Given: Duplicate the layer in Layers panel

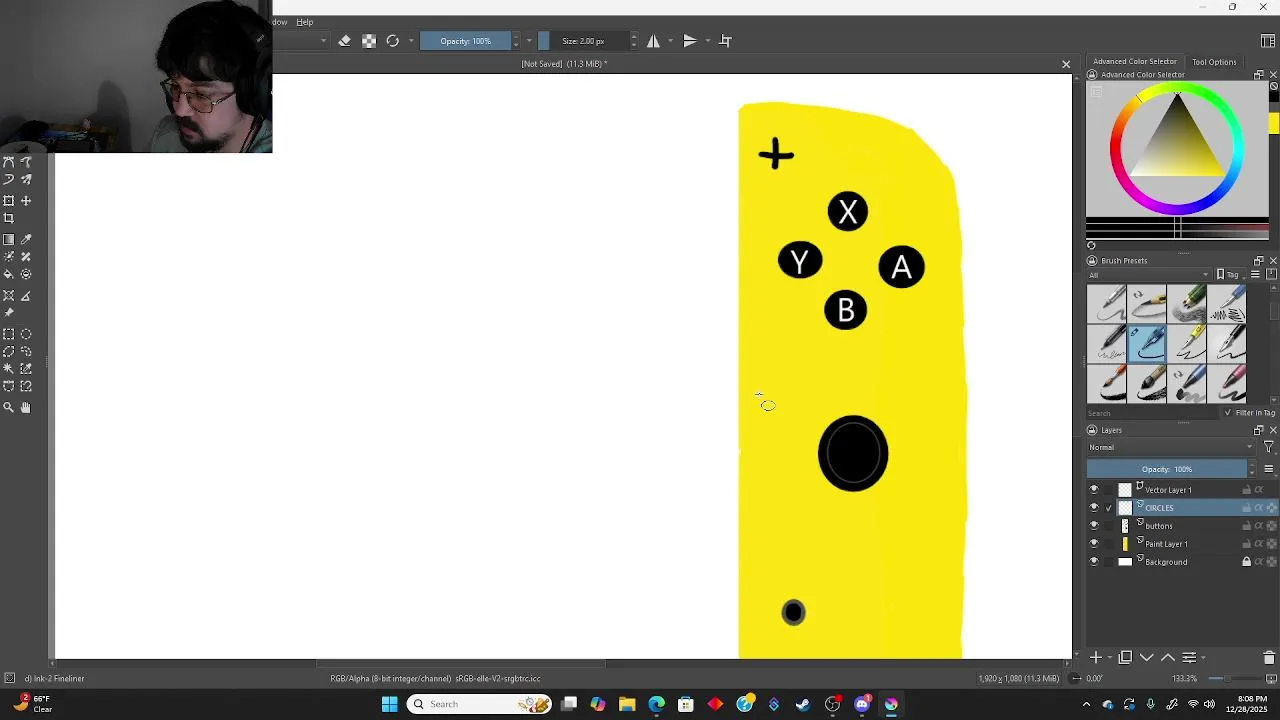Looking at the screenshot, I should (x=1125, y=658).
